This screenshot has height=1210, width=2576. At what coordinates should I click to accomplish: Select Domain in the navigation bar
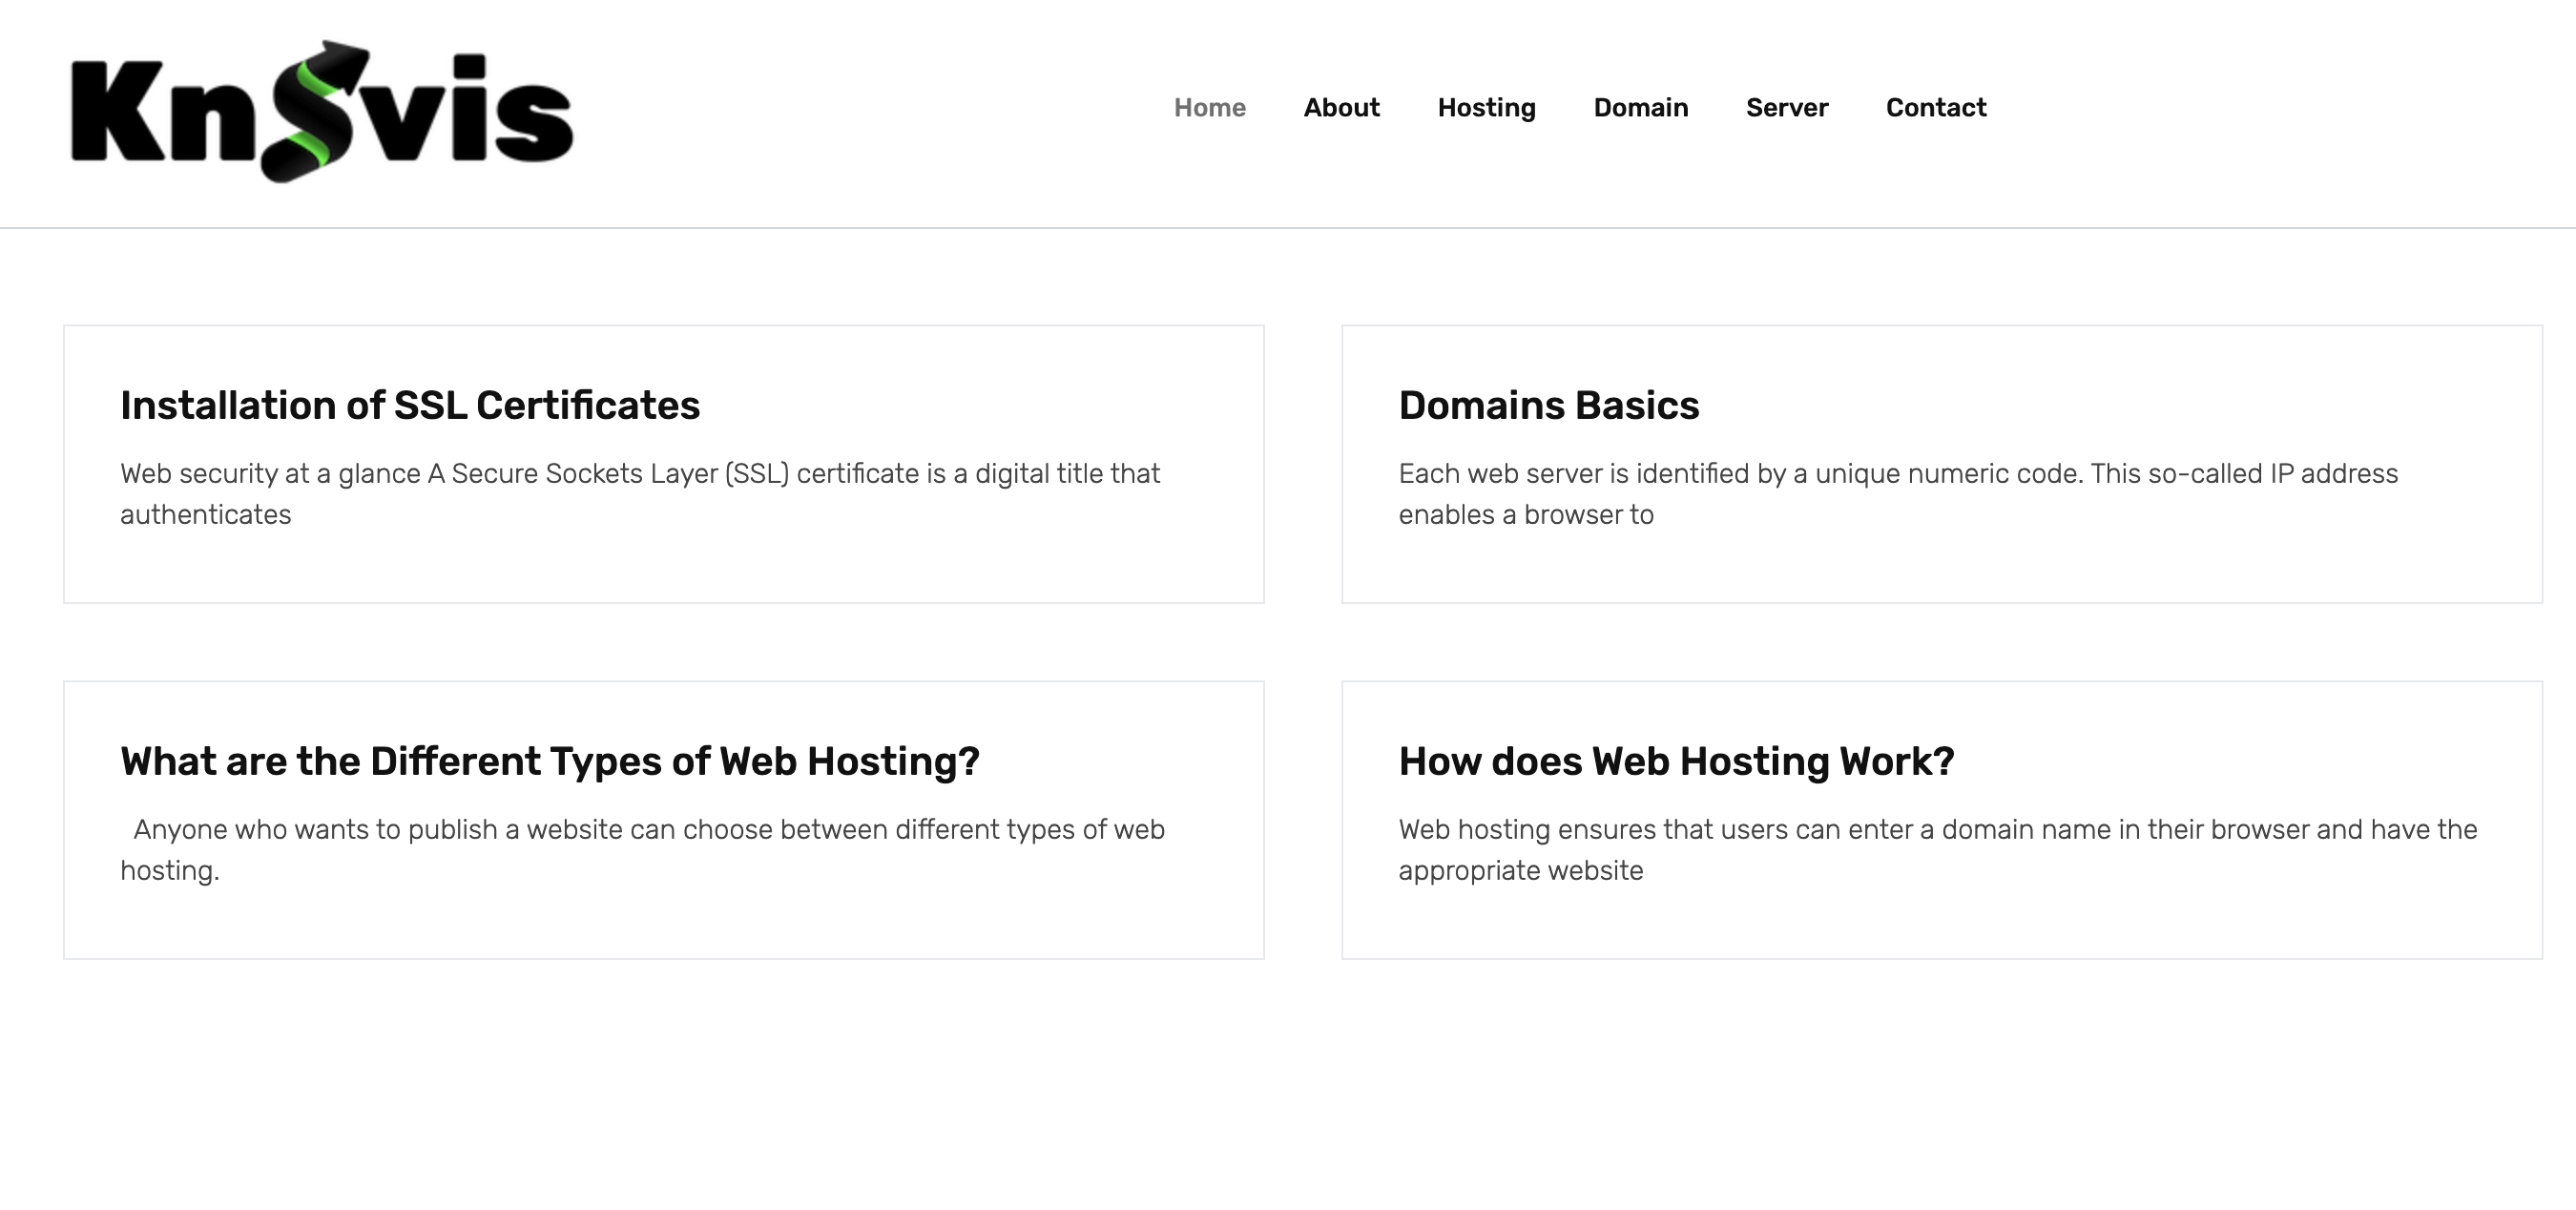point(1640,108)
